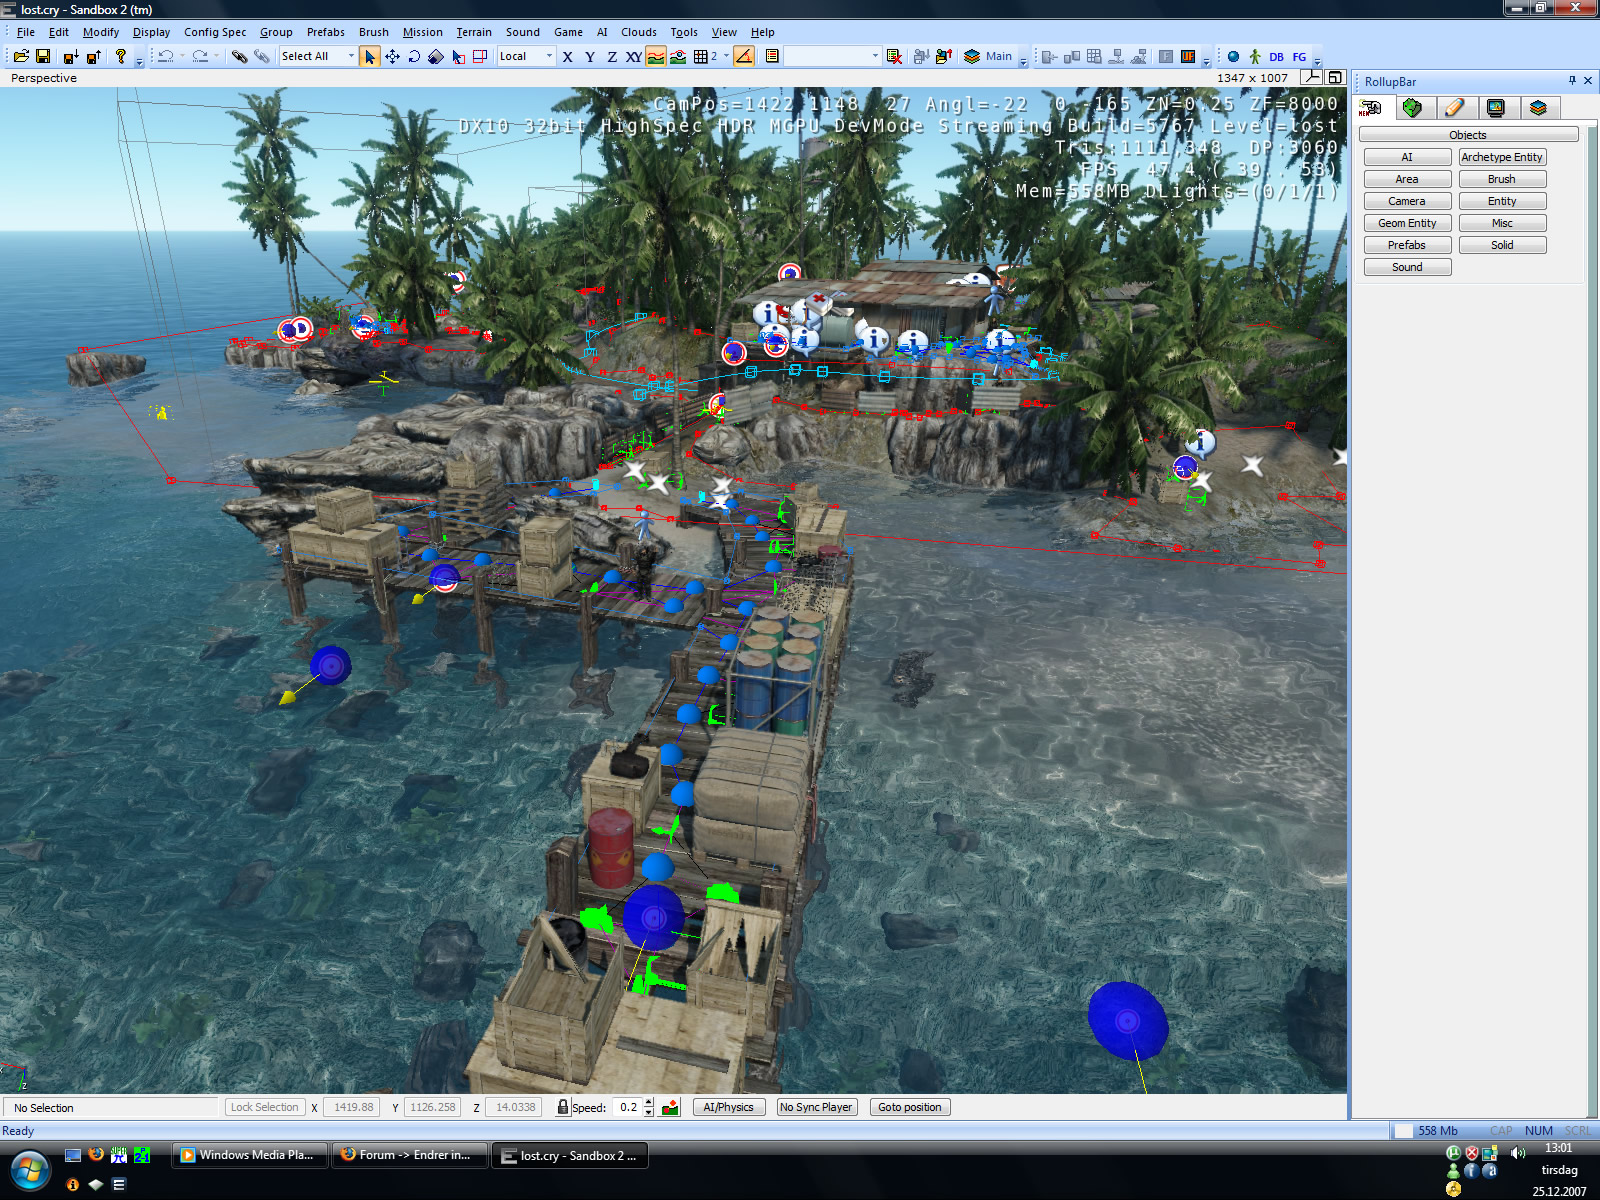Activate the select terrain tool
1600x1200 pixels.
458,57
